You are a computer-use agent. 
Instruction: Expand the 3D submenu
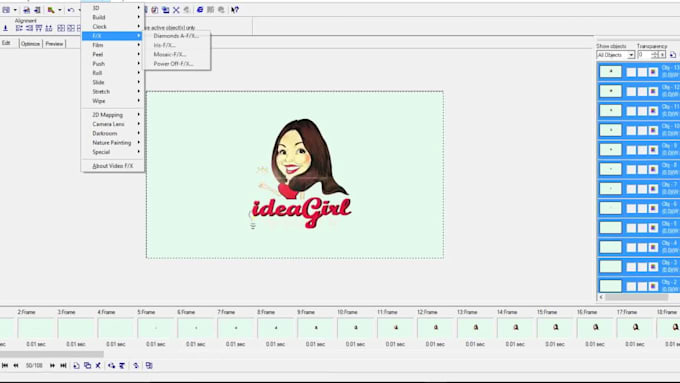(x=113, y=8)
